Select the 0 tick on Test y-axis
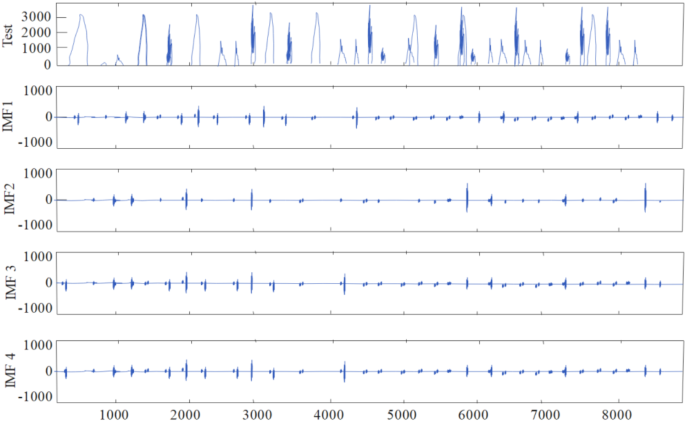This screenshot has width=685, height=421. (x=47, y=65)
